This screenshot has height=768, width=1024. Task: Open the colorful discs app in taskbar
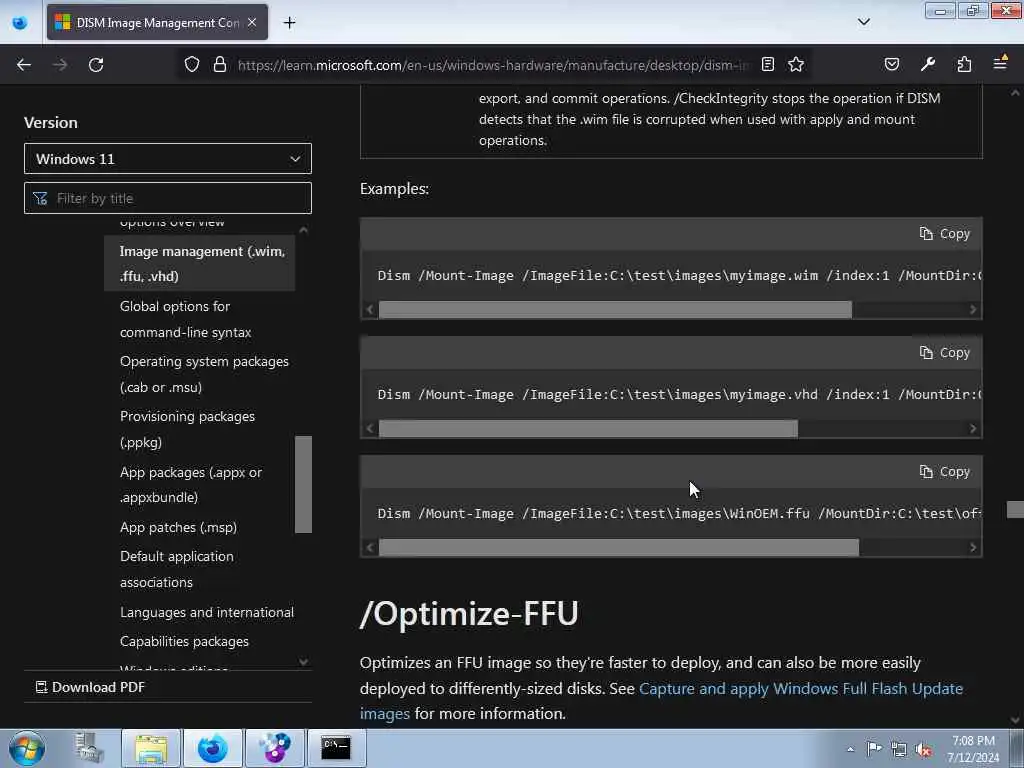pyautogui.click(x=274, y=748)
